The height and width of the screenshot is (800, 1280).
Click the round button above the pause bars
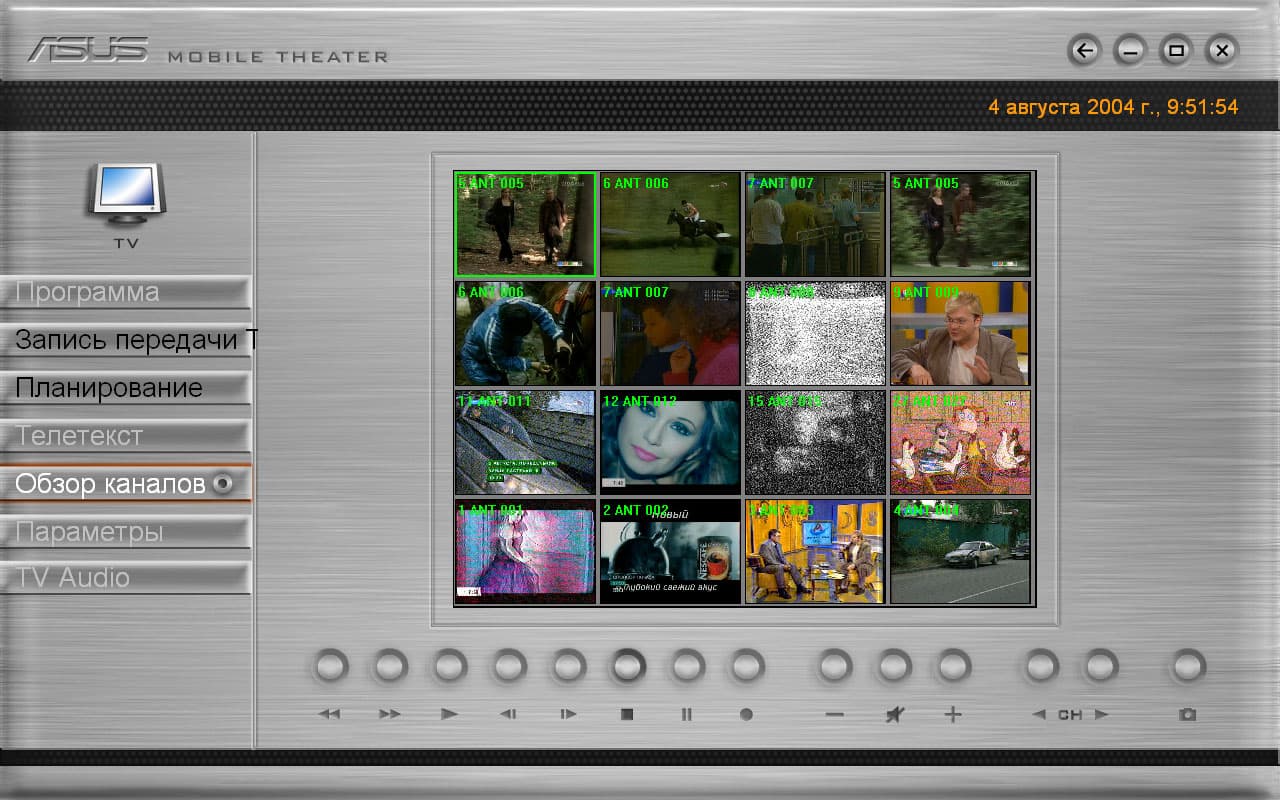point(687,666)
